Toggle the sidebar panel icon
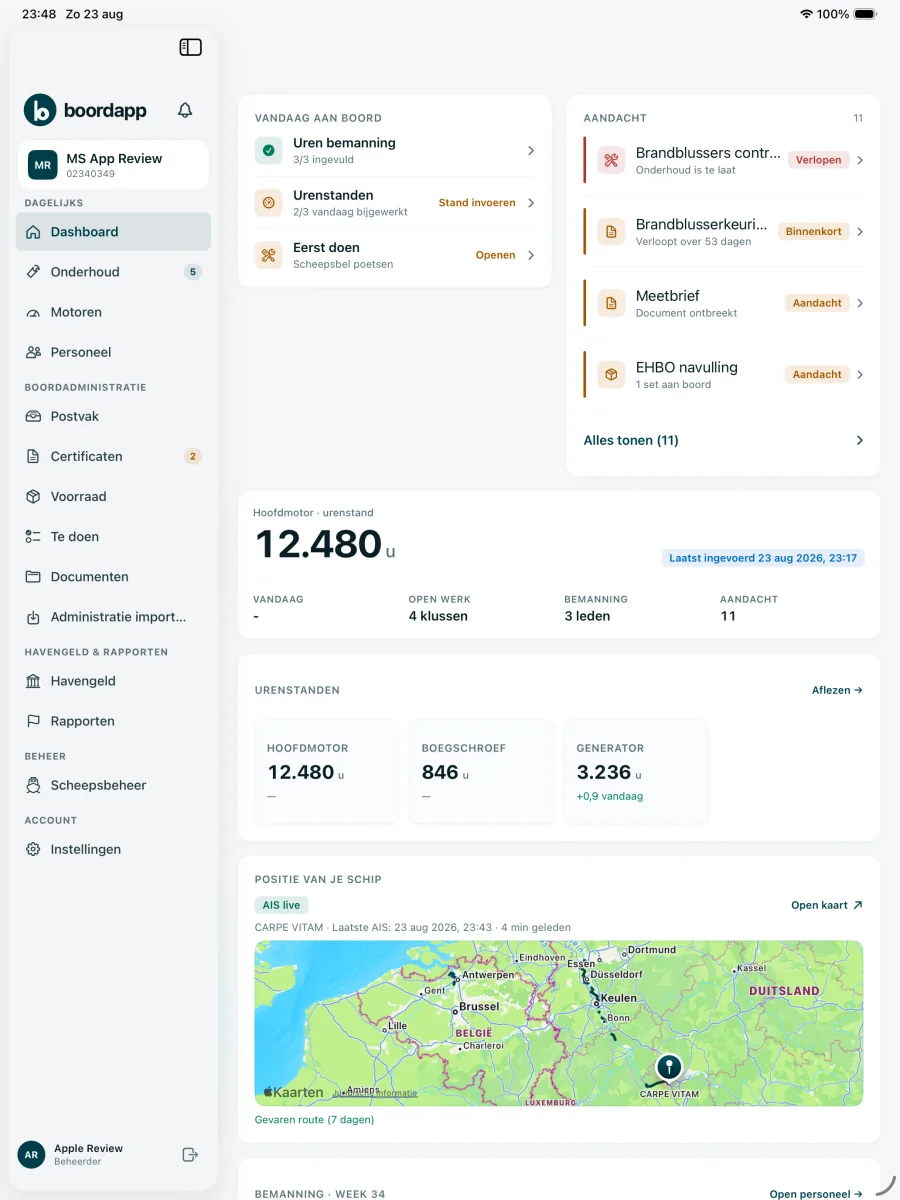 [x=190, y=47]
